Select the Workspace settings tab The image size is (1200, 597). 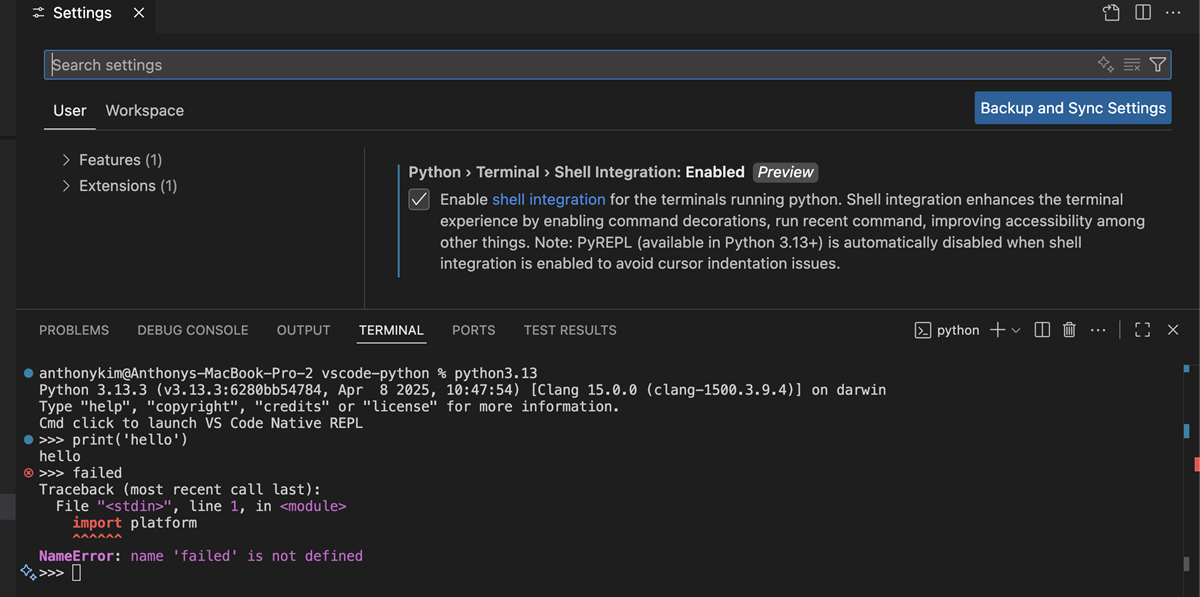tap(144, 110)
